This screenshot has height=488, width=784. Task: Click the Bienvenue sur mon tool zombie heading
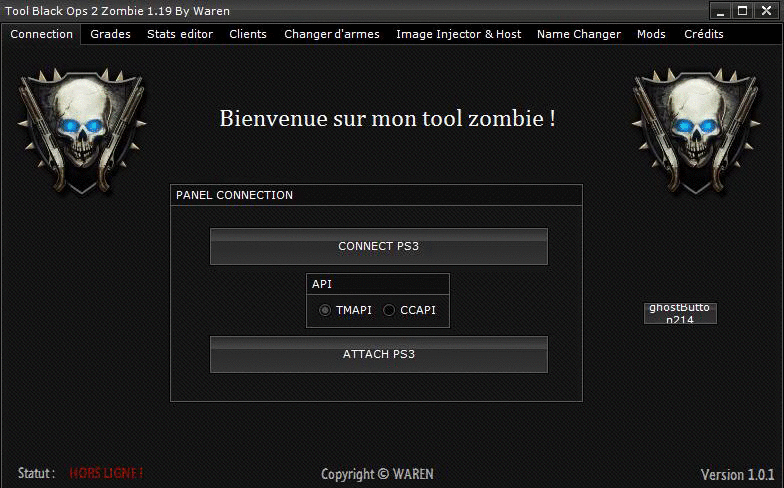(388, 119)
